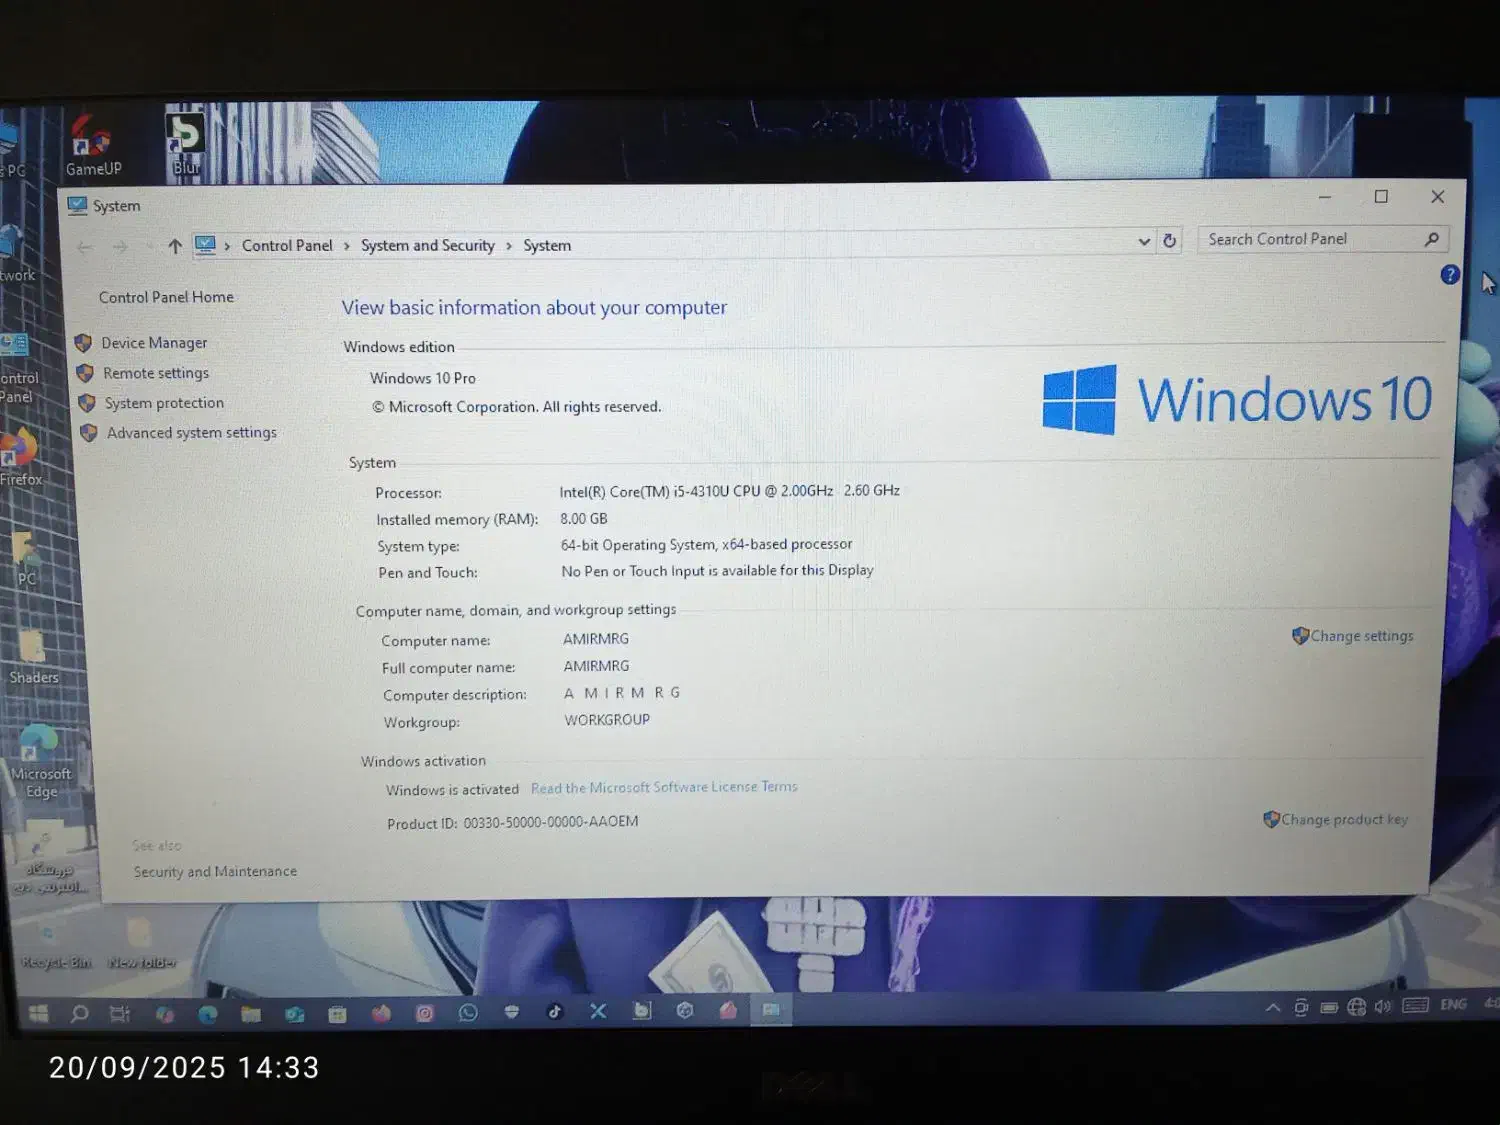Image resolution: width=1500 pixels, height=1125 pixels.
Task: Open Microsoft Edge on the taskbar
Action: 207,1014
